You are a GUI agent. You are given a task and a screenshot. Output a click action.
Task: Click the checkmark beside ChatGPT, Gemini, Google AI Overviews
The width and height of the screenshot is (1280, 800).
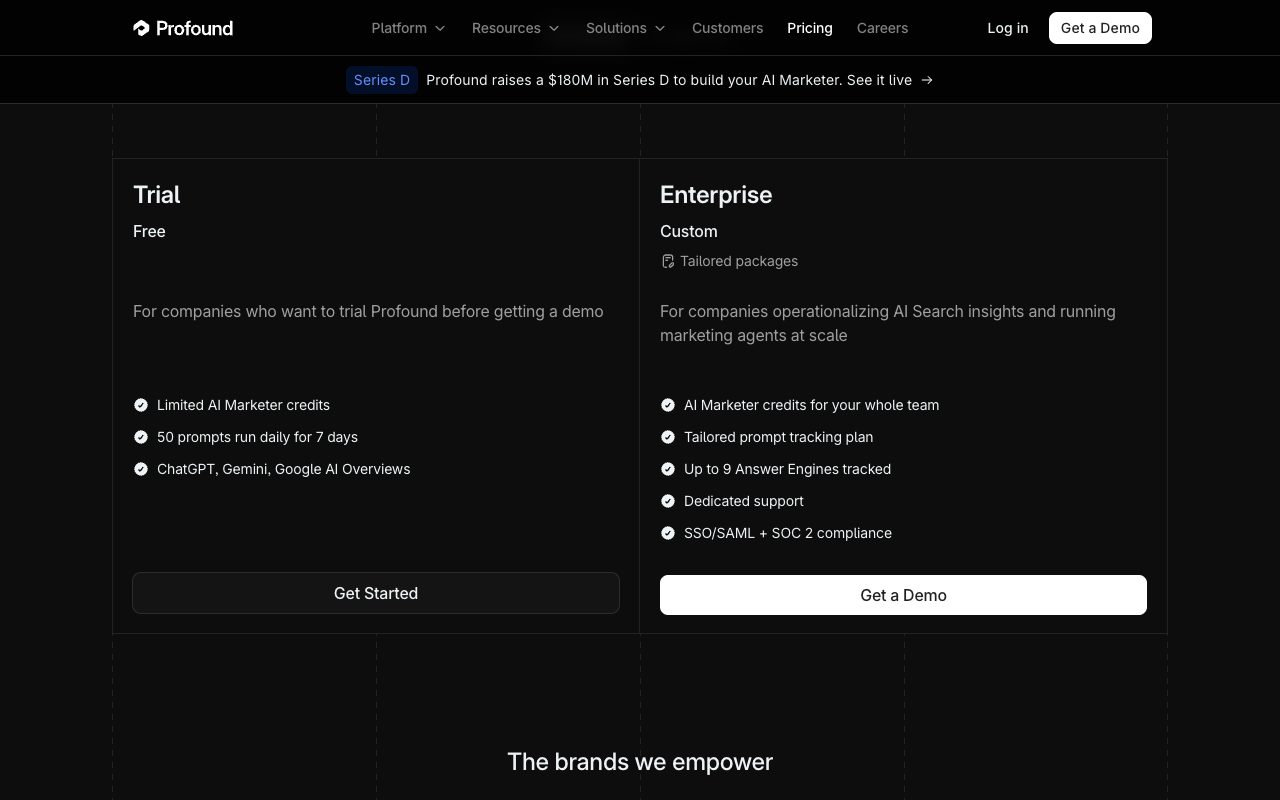click(141, 469)
